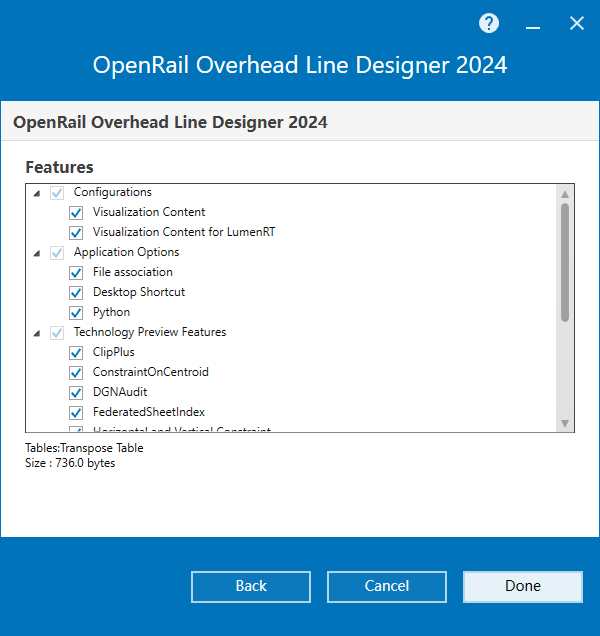Uncheck Visualization Content for LumenRT checkbox
Viewport: 600px width, 636px height.
click(x=76, y=233)
